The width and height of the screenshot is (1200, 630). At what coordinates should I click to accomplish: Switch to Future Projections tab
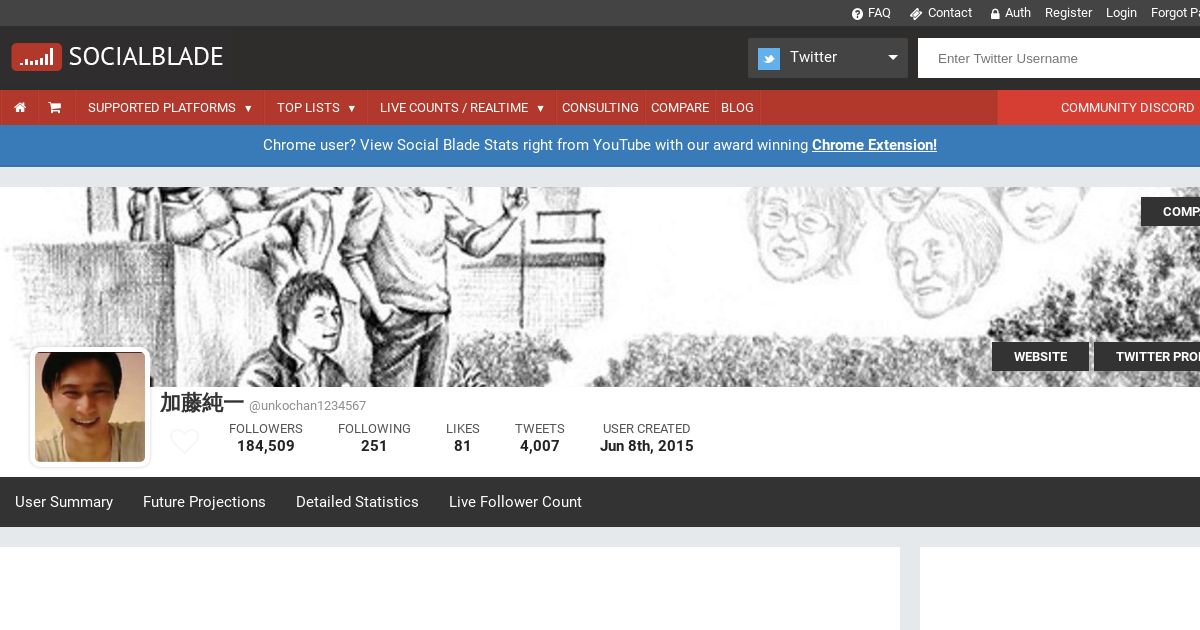[x=204, y=502]
